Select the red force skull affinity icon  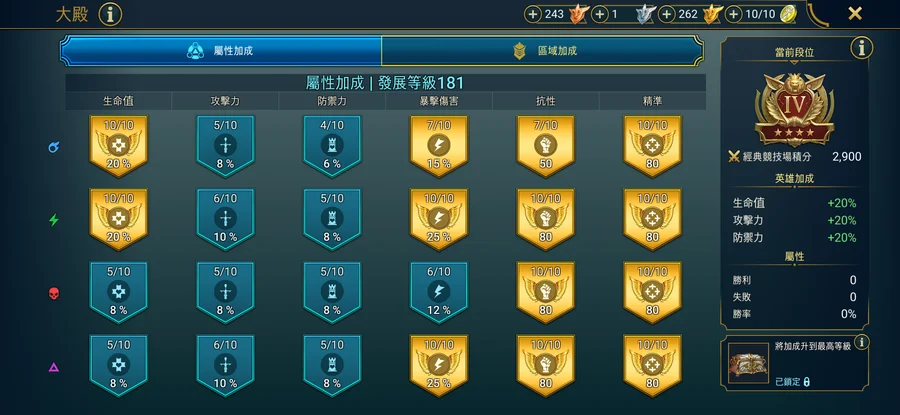(x=54, y=294)
